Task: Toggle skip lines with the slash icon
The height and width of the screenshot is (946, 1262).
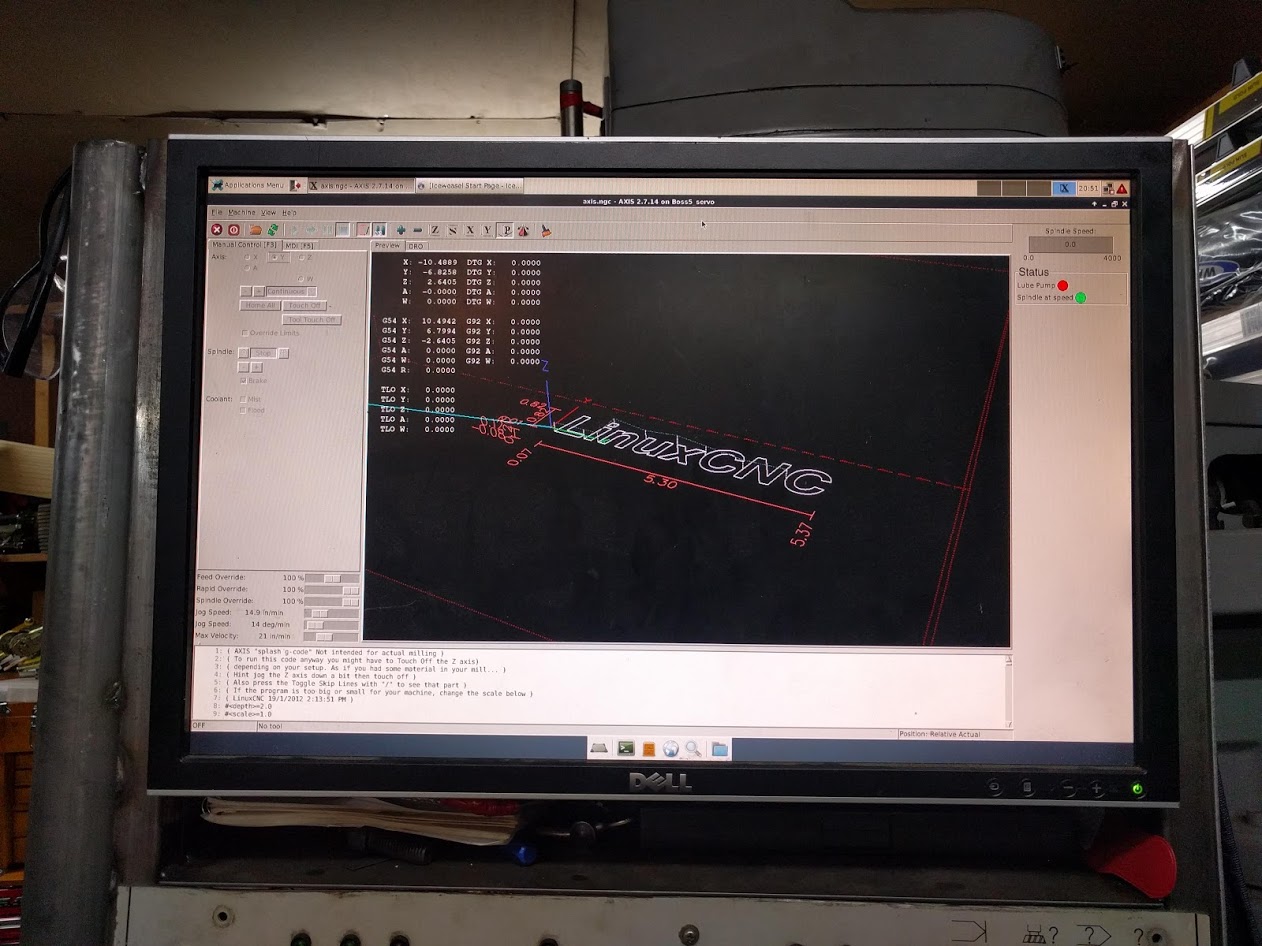Action: (x=363, y=230)
